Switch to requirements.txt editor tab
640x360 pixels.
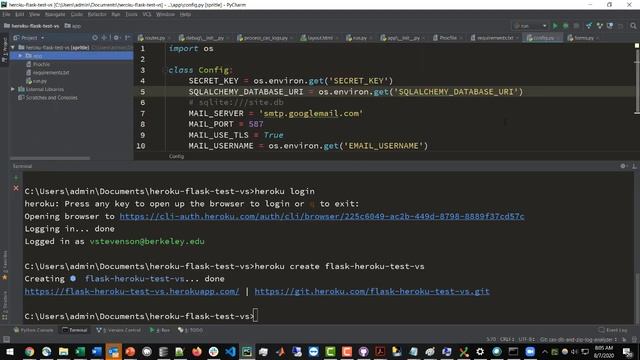tap(494, 38)
